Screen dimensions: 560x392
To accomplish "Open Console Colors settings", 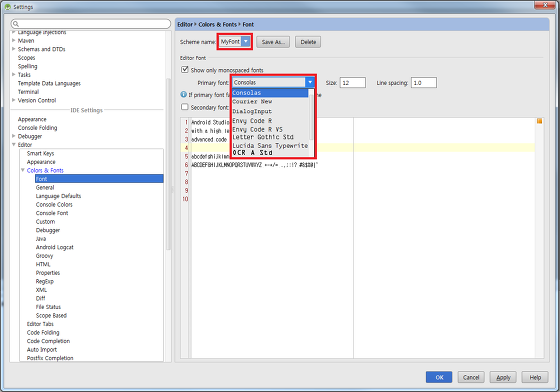I will click(54, 205).
